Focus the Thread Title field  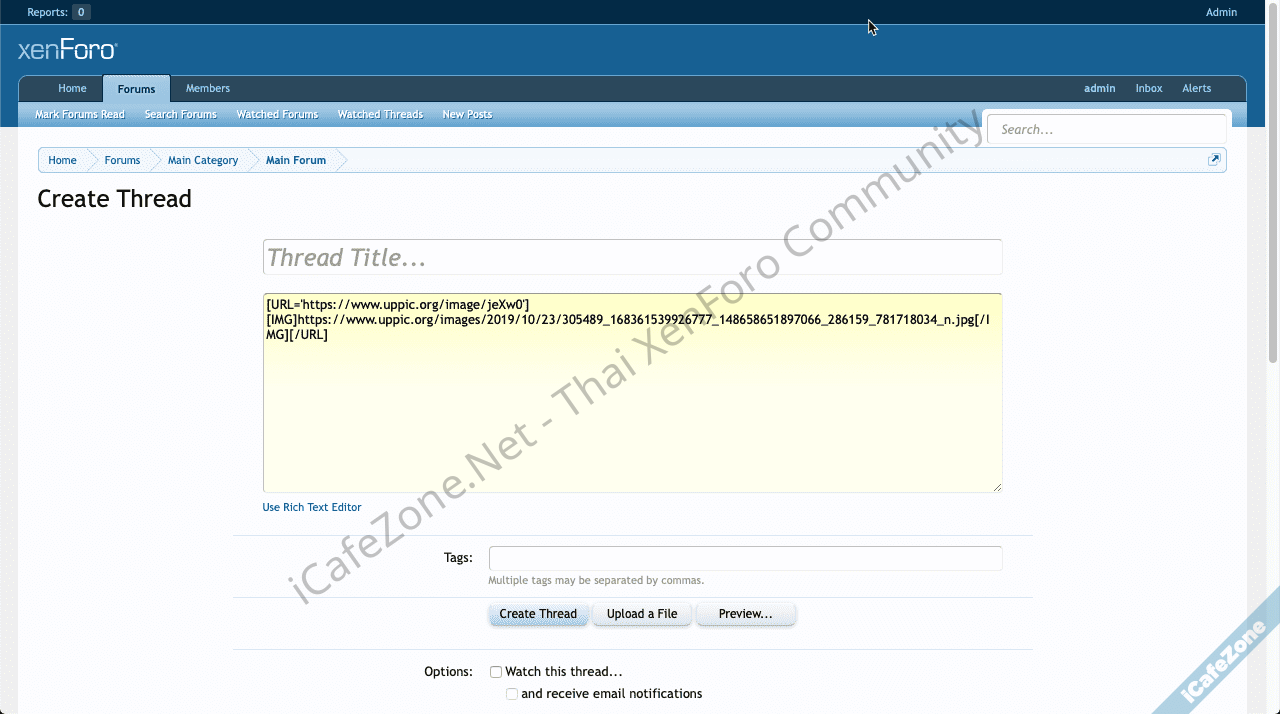[x=632, y=257]
